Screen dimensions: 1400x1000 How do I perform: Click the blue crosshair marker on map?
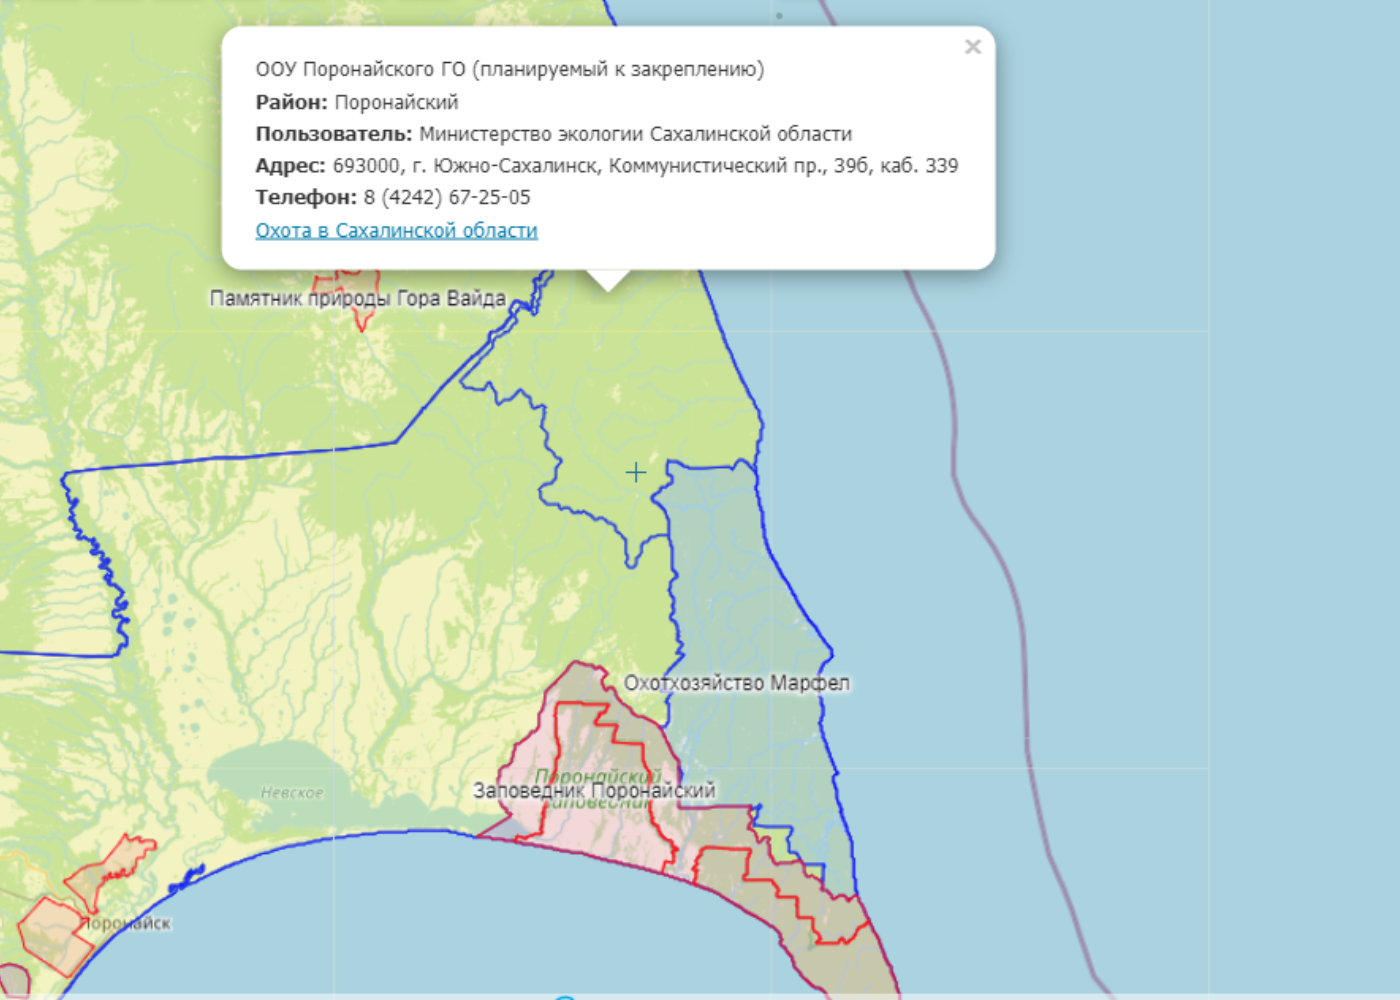tap(636, 472)
